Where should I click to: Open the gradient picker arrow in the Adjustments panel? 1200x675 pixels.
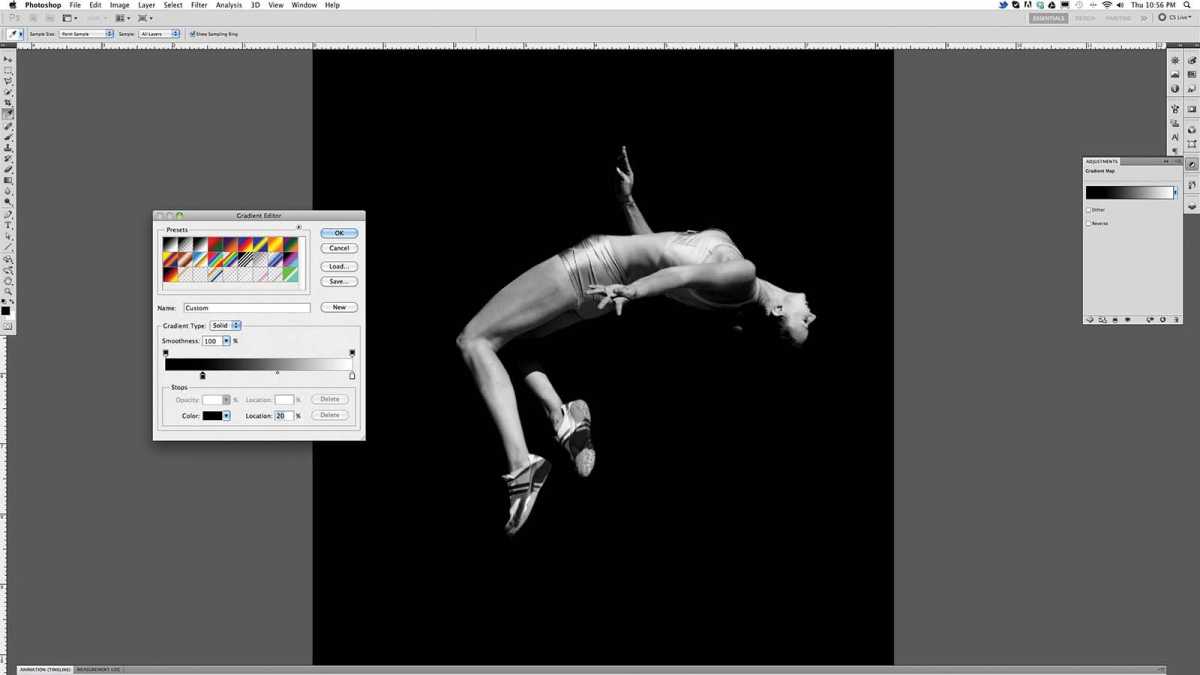click(x=1175, y=192)
